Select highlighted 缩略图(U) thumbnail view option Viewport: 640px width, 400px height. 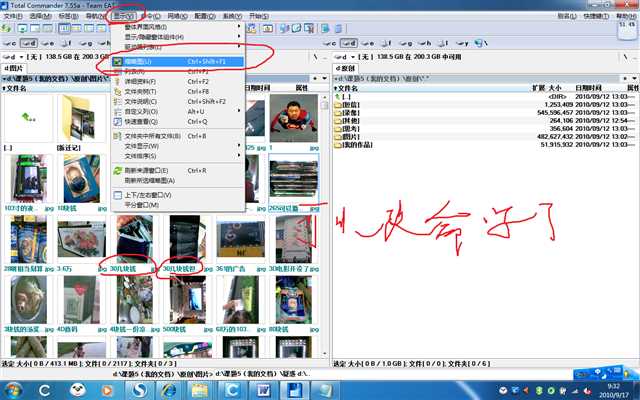pyautogui.click(x=178, y=62)
